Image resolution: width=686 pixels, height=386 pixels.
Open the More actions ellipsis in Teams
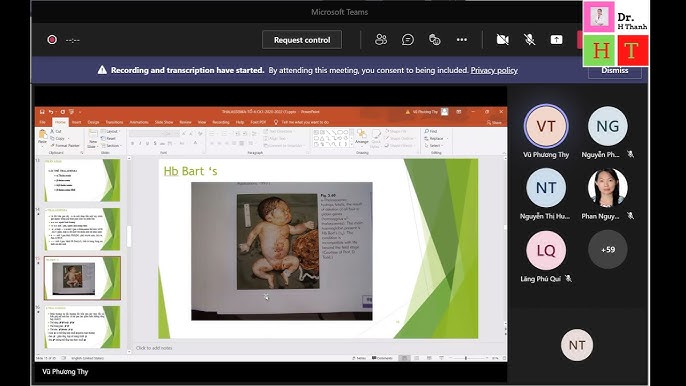pyautogui.click(x=462, y=40)
